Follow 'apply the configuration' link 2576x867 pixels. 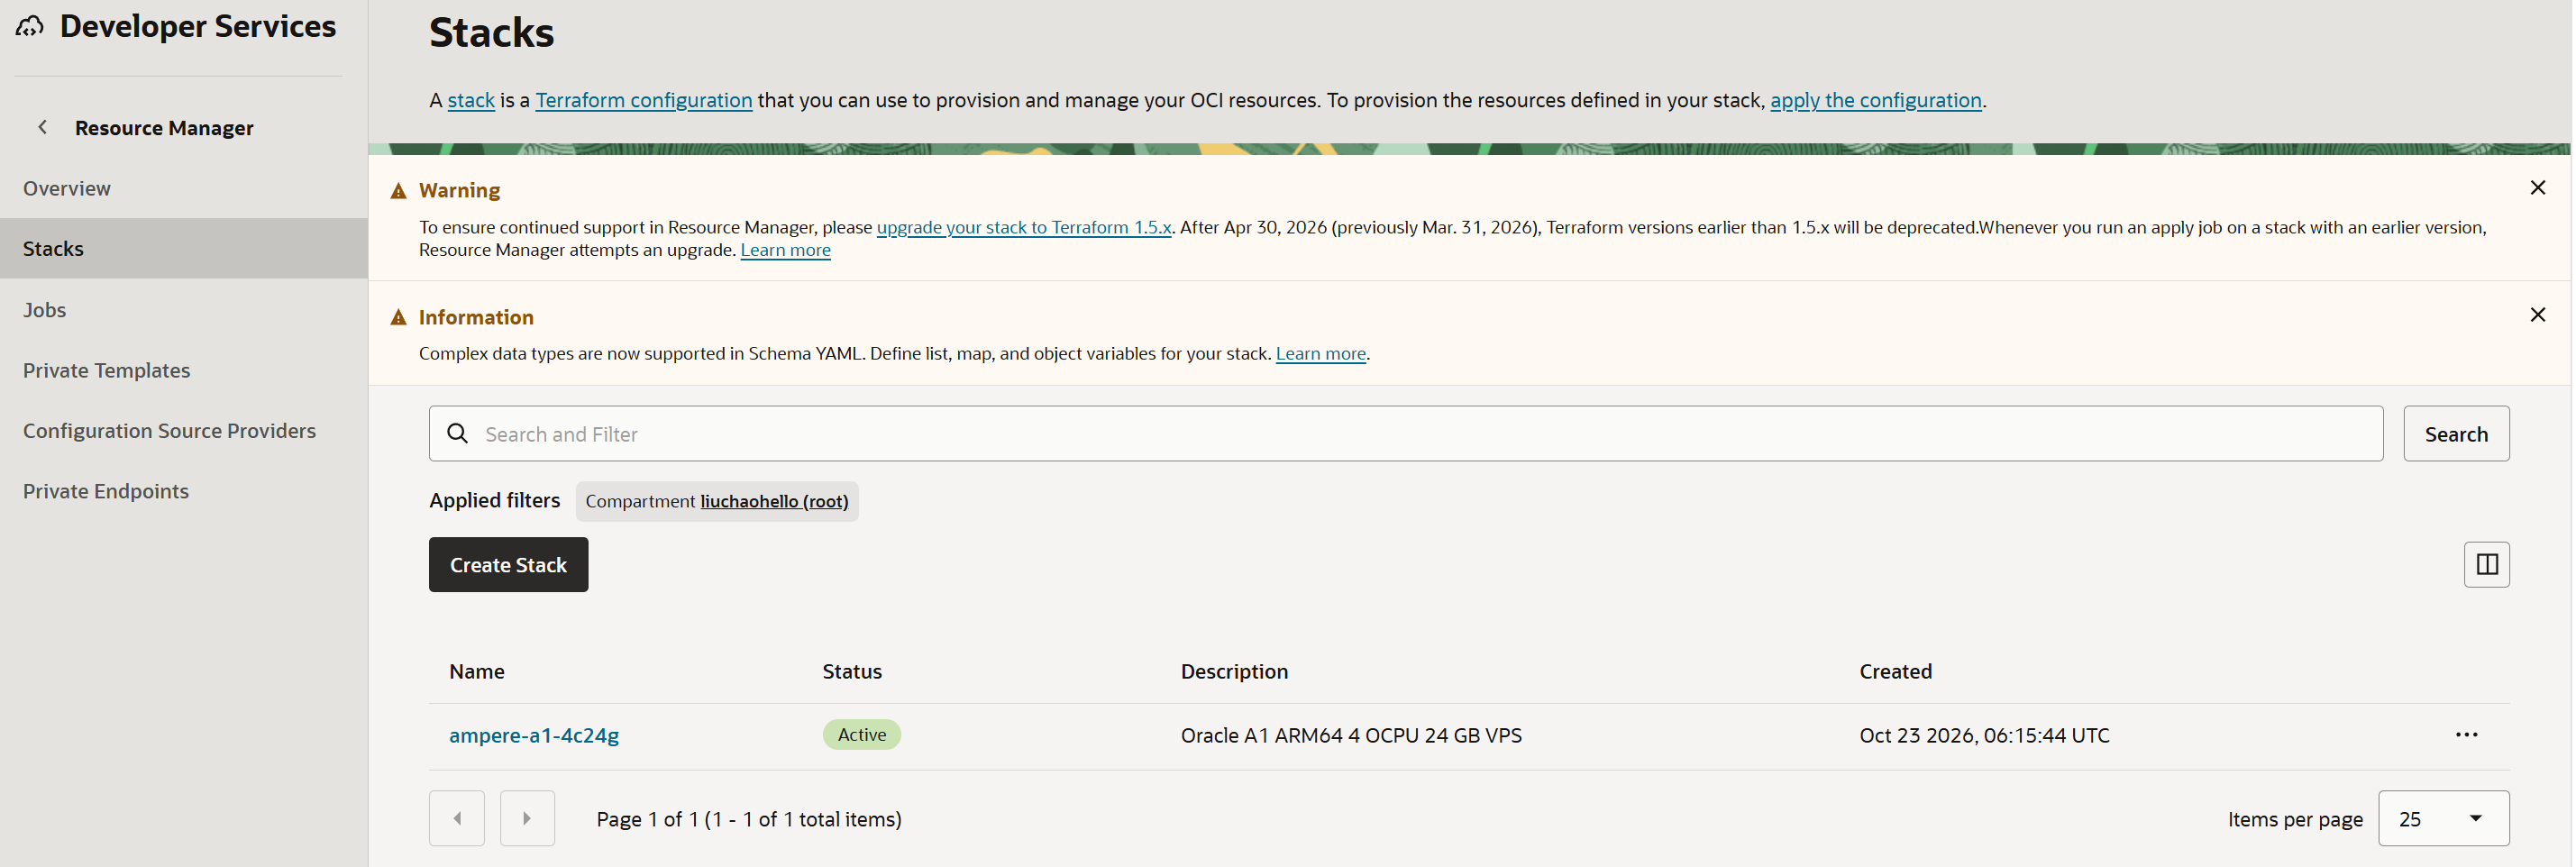pyautogui.click(x=1876, y=100)
